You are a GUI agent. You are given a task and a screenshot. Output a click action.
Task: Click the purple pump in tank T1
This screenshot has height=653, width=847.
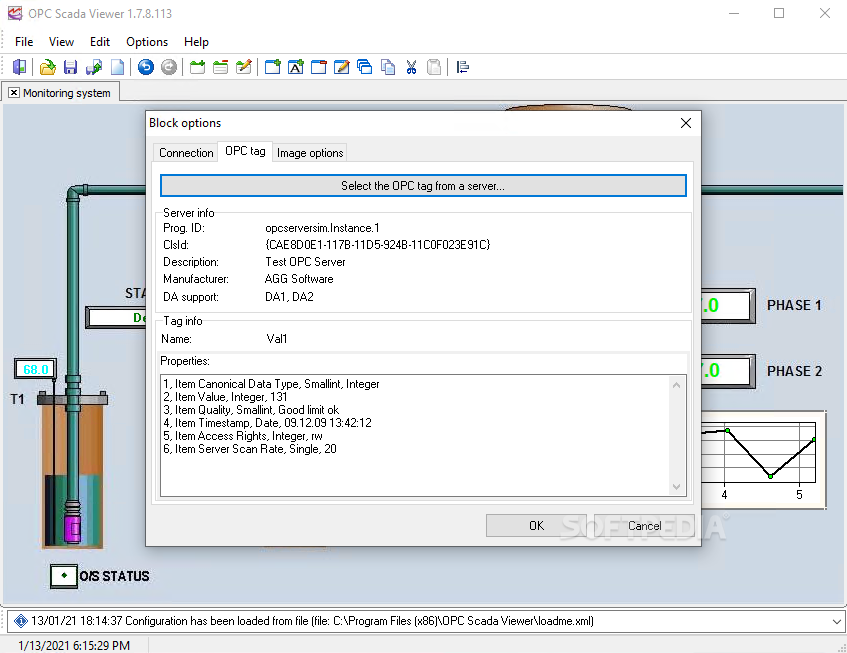coord(72,527)
